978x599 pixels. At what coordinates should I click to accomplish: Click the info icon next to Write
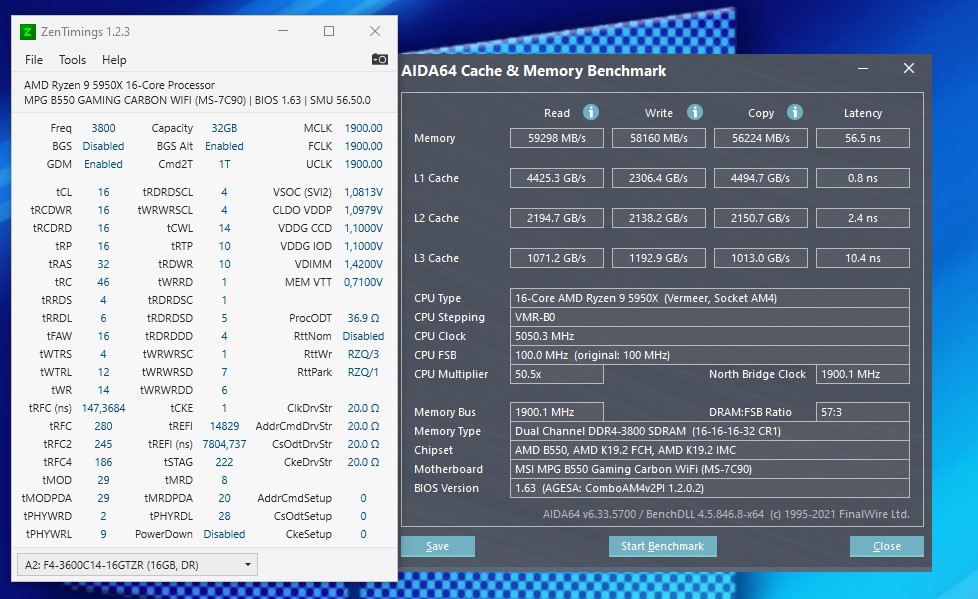click(695, 112)
